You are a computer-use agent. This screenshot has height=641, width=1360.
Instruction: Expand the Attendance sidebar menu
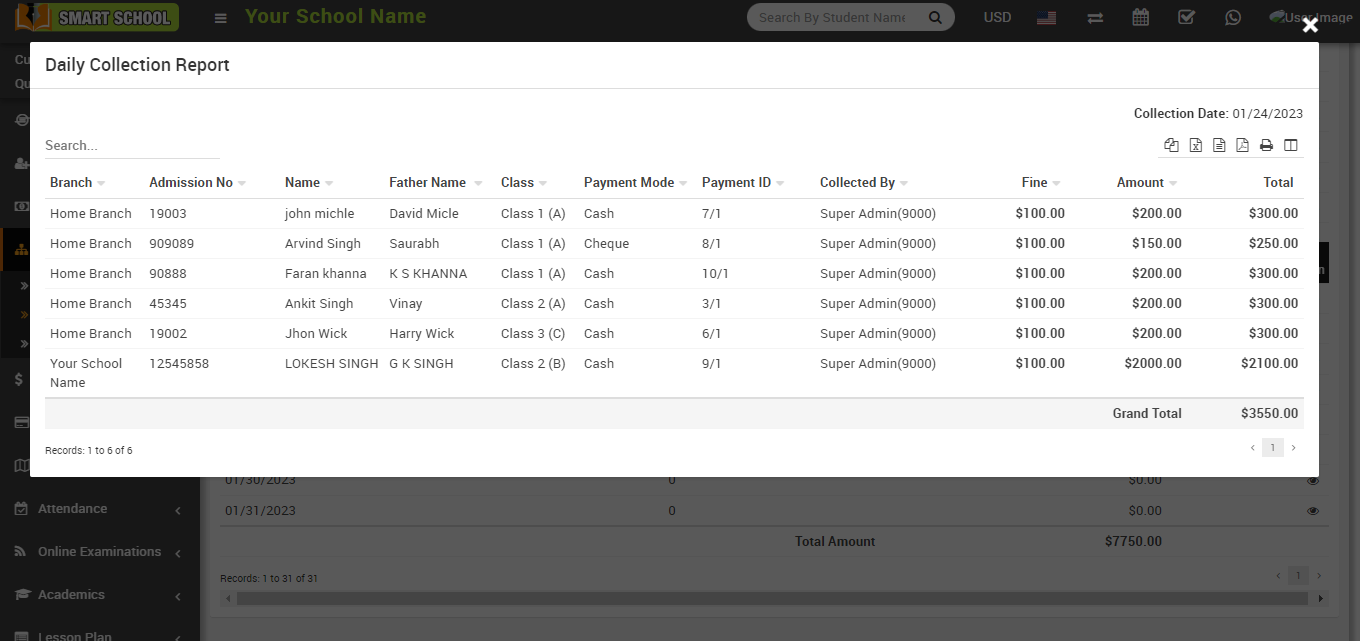click(x=100, y=509)
